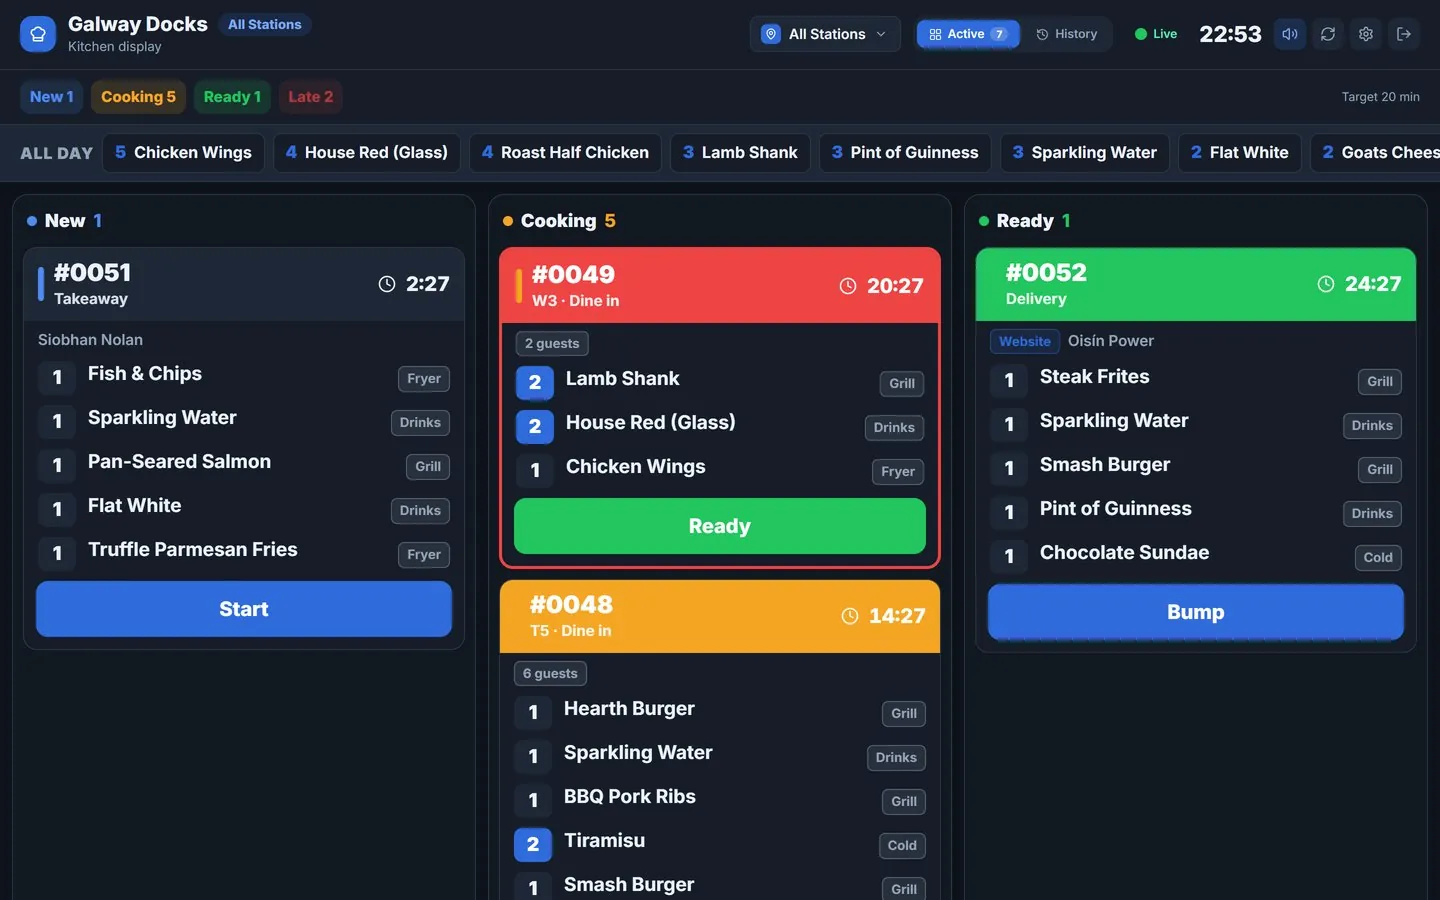This screenshot has height=900, width=1440.
Task: Start order #0051
Action: (244, 609)
